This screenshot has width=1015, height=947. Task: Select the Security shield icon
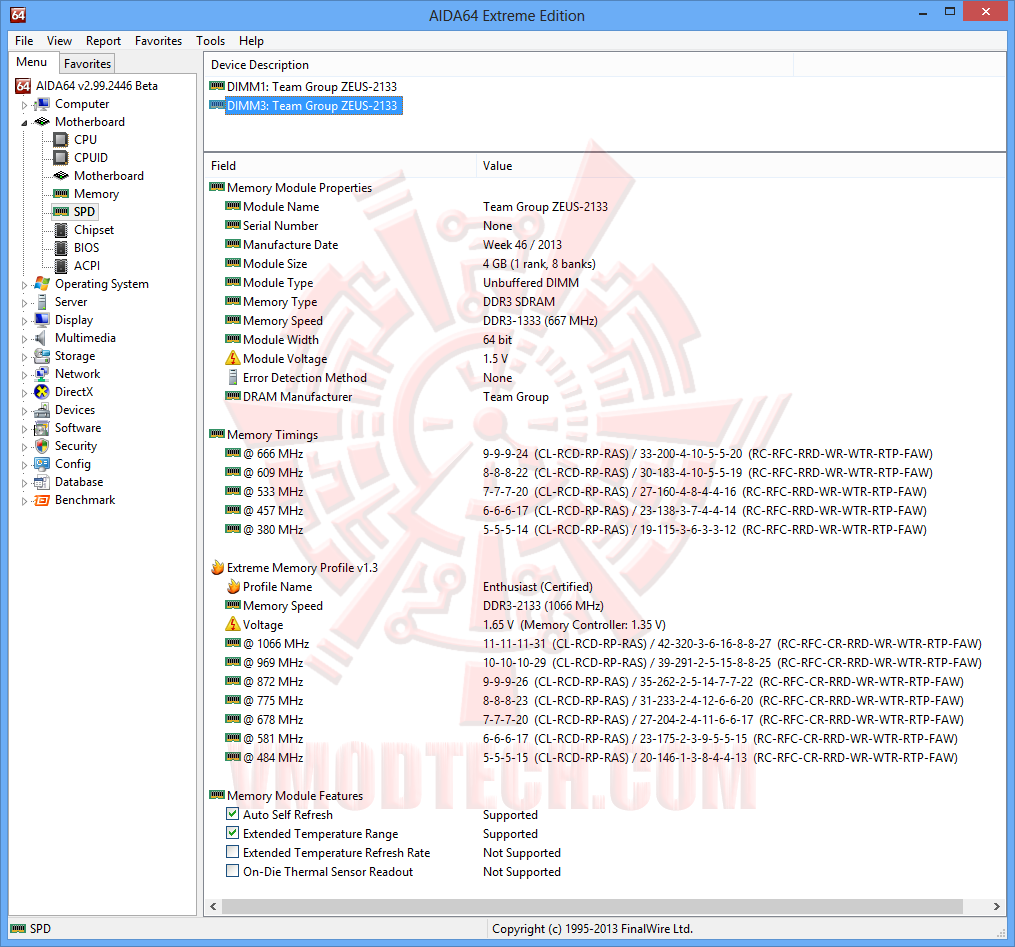coord(42,446)
